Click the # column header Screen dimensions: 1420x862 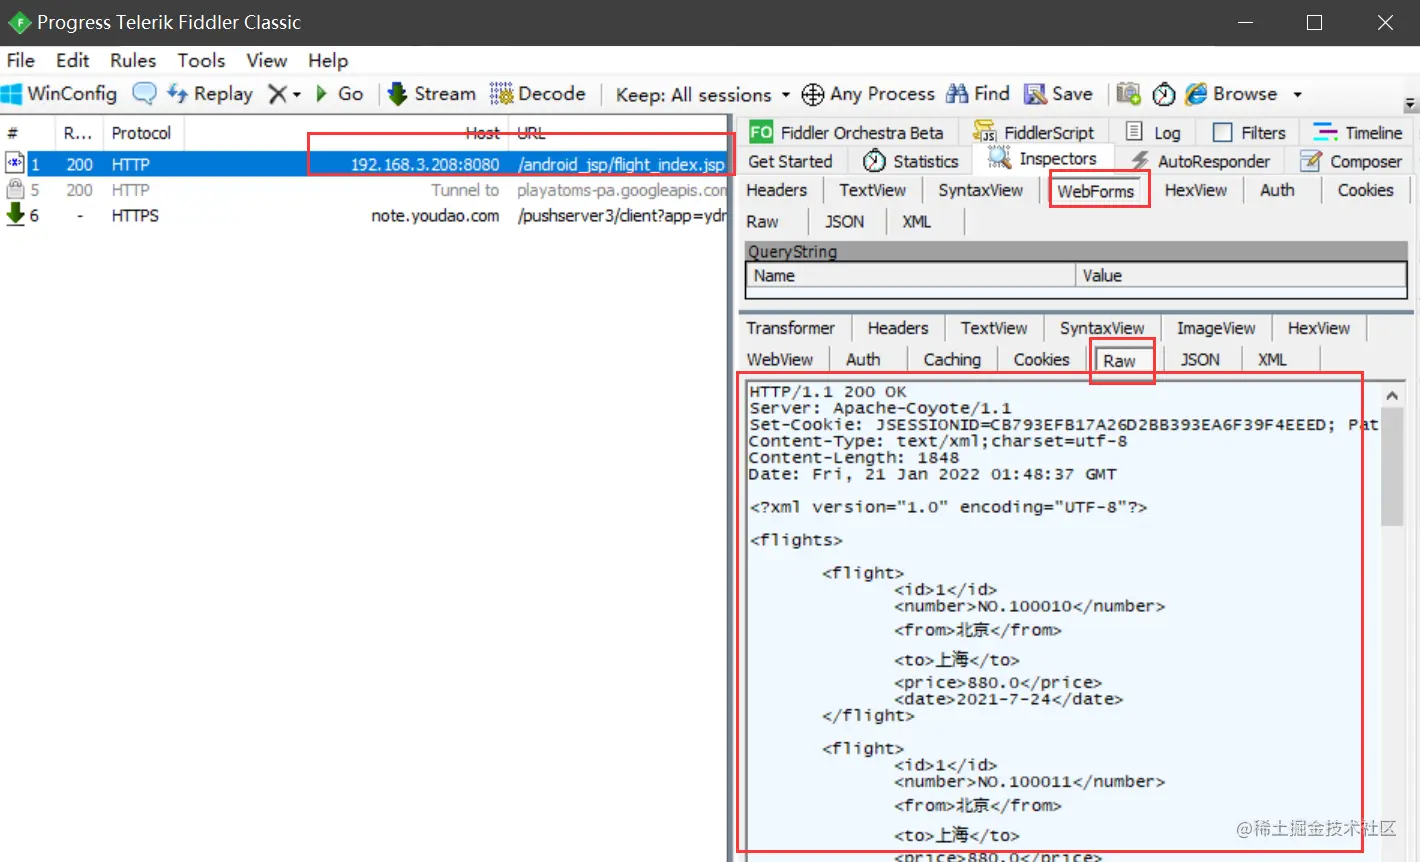[x=28, y=133]
